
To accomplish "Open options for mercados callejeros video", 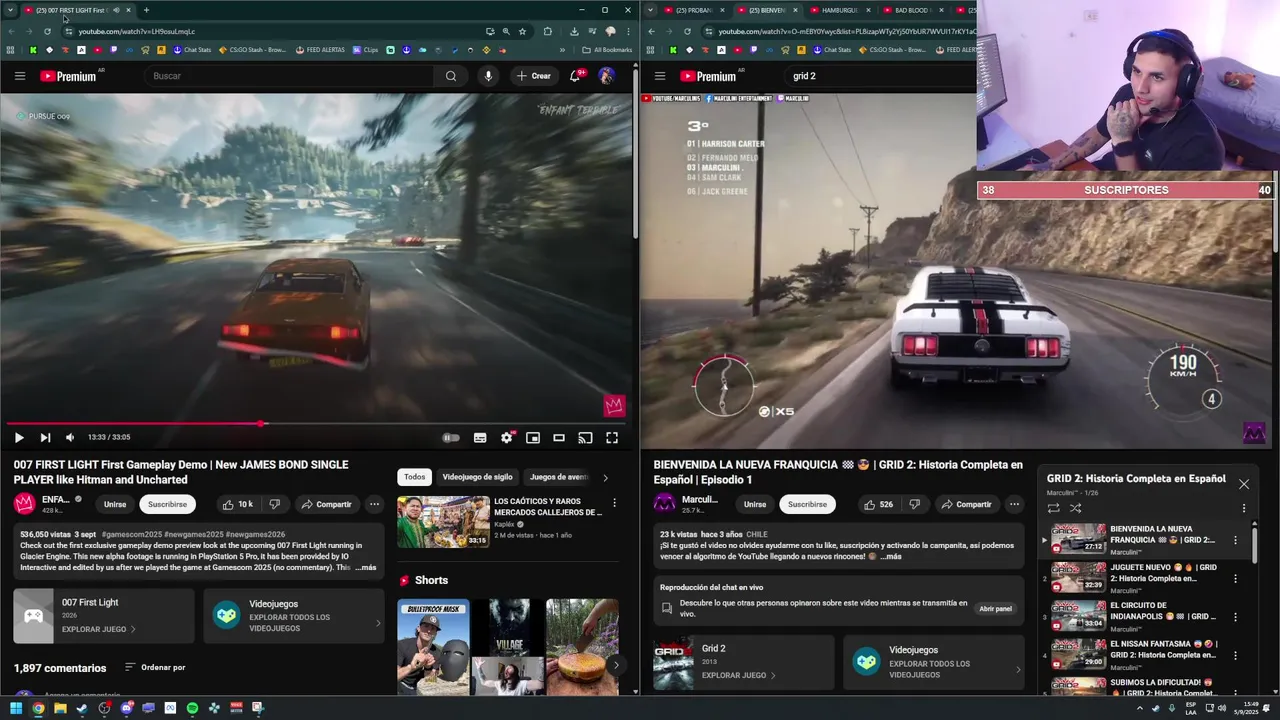I will point(614,503).
